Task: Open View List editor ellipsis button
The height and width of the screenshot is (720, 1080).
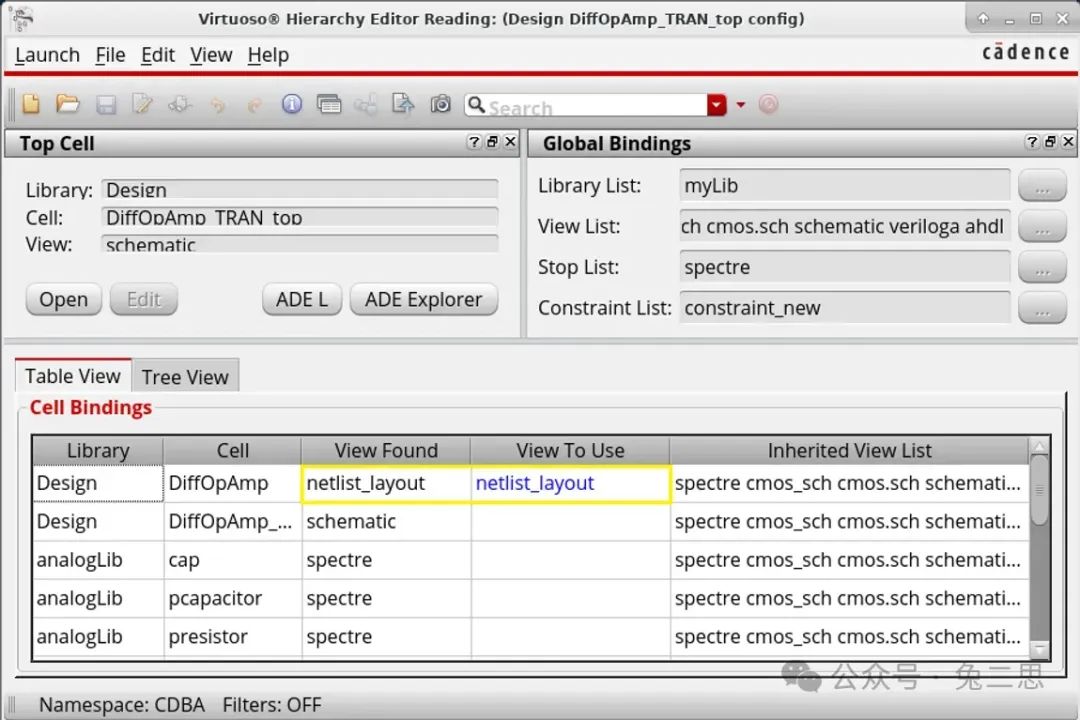Action: click(x=1042, y=227)
